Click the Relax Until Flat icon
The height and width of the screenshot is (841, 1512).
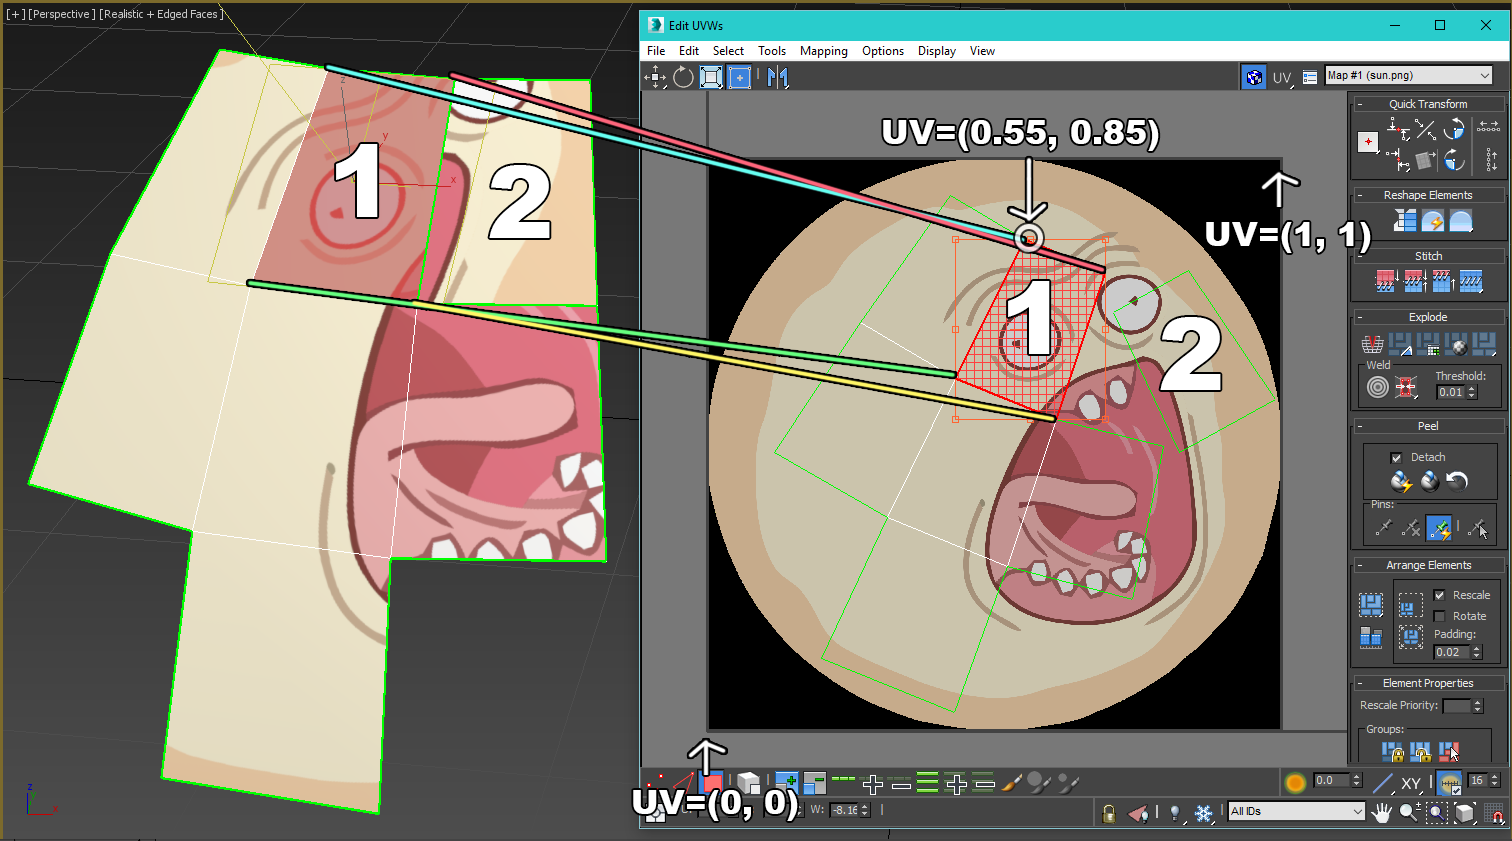pyautogui.click(x=1433, y=220)
